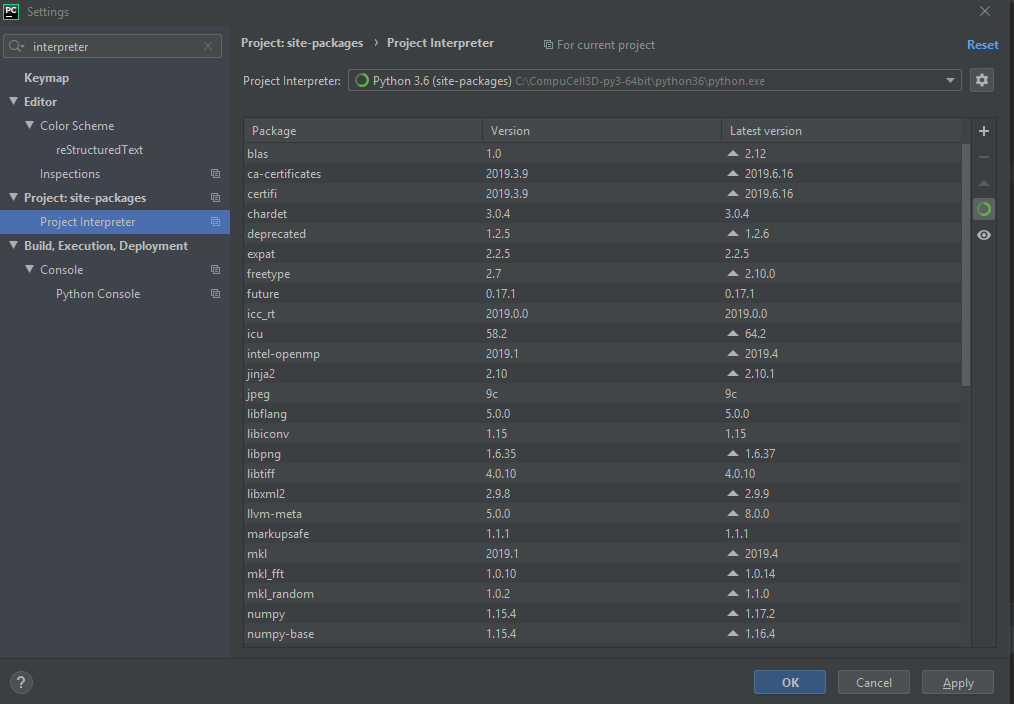1014x704 pixels.
Task: Click the interpreter spinner icon in the combo box
Action: click(x=361, y=80)
